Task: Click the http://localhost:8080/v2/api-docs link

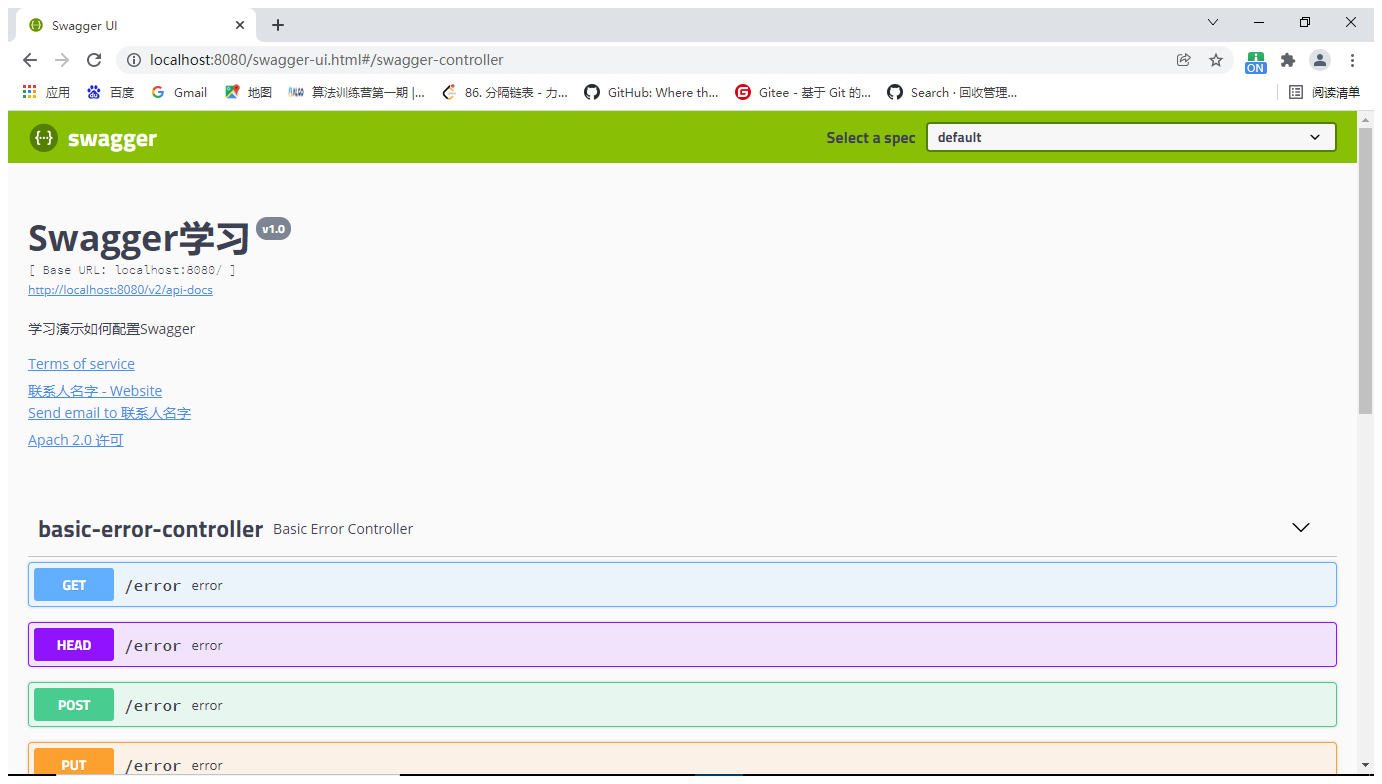Action: click(120, 289)
